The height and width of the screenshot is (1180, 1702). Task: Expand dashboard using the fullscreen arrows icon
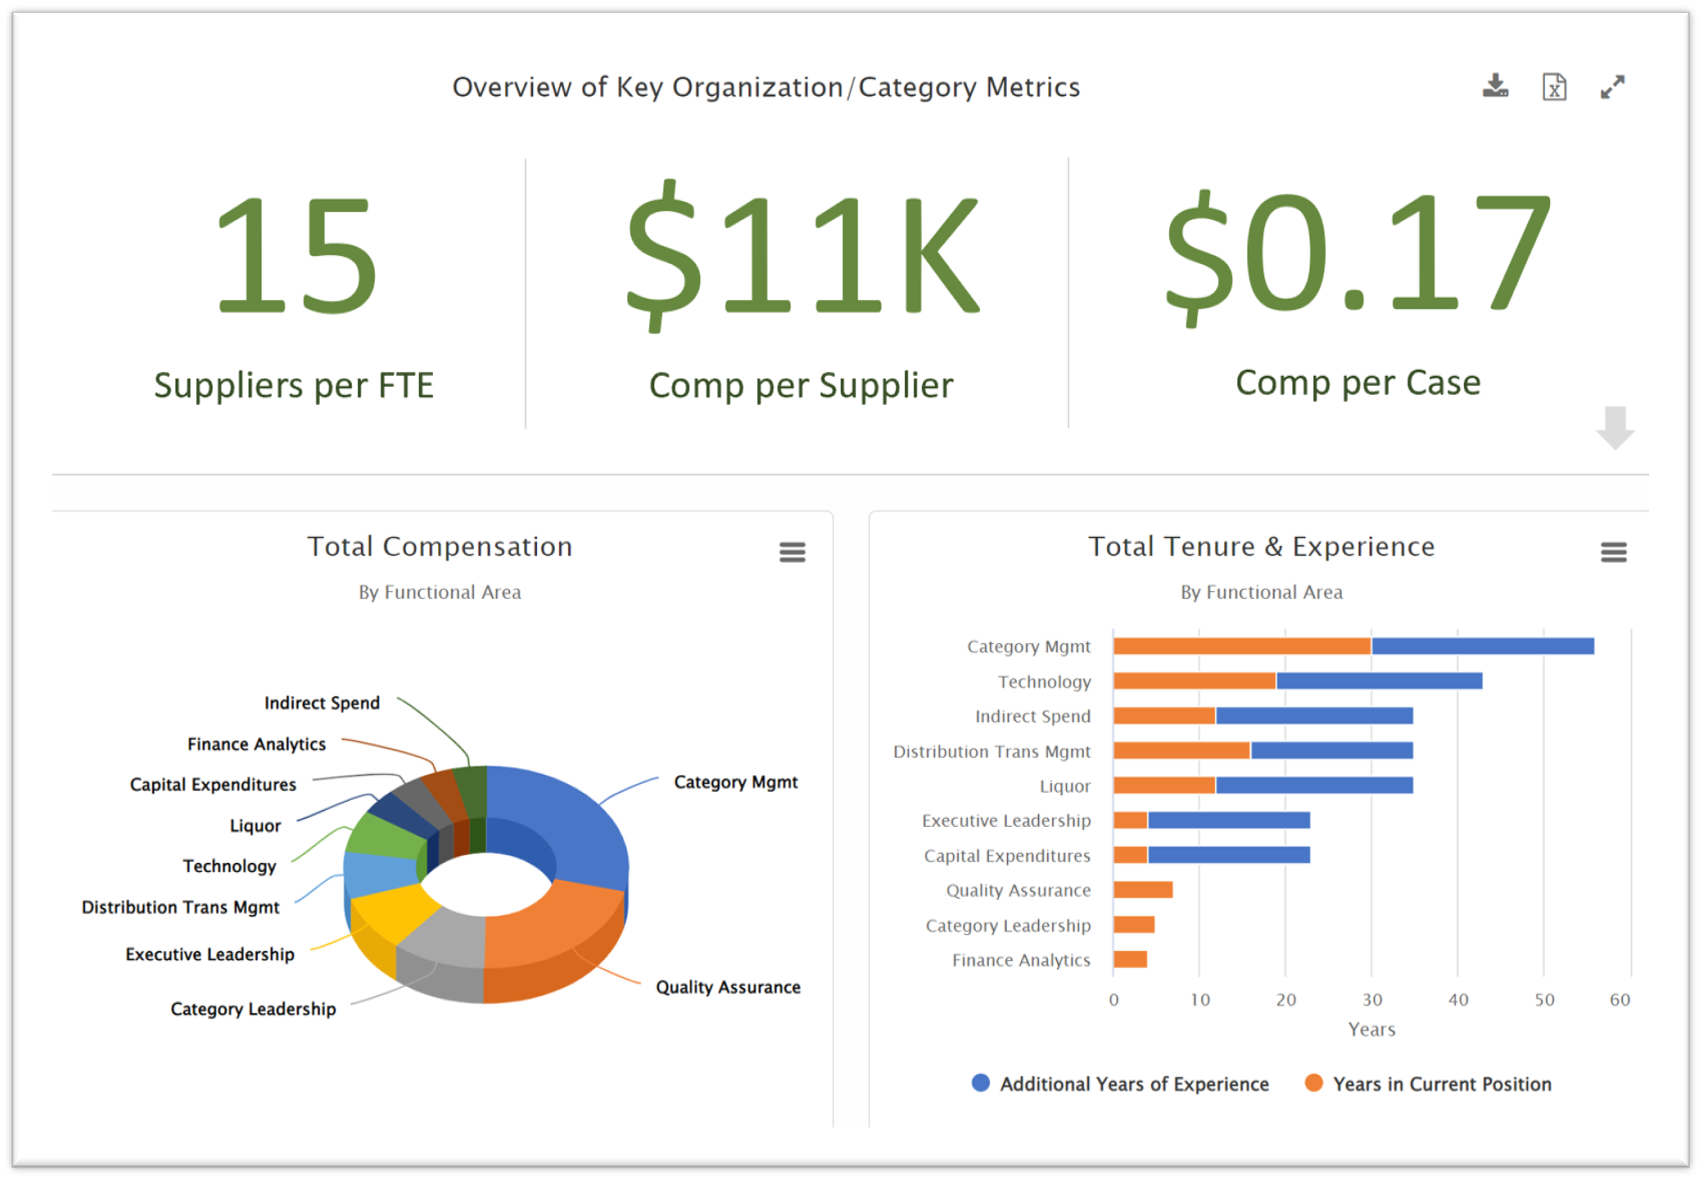pos(1612,87)
